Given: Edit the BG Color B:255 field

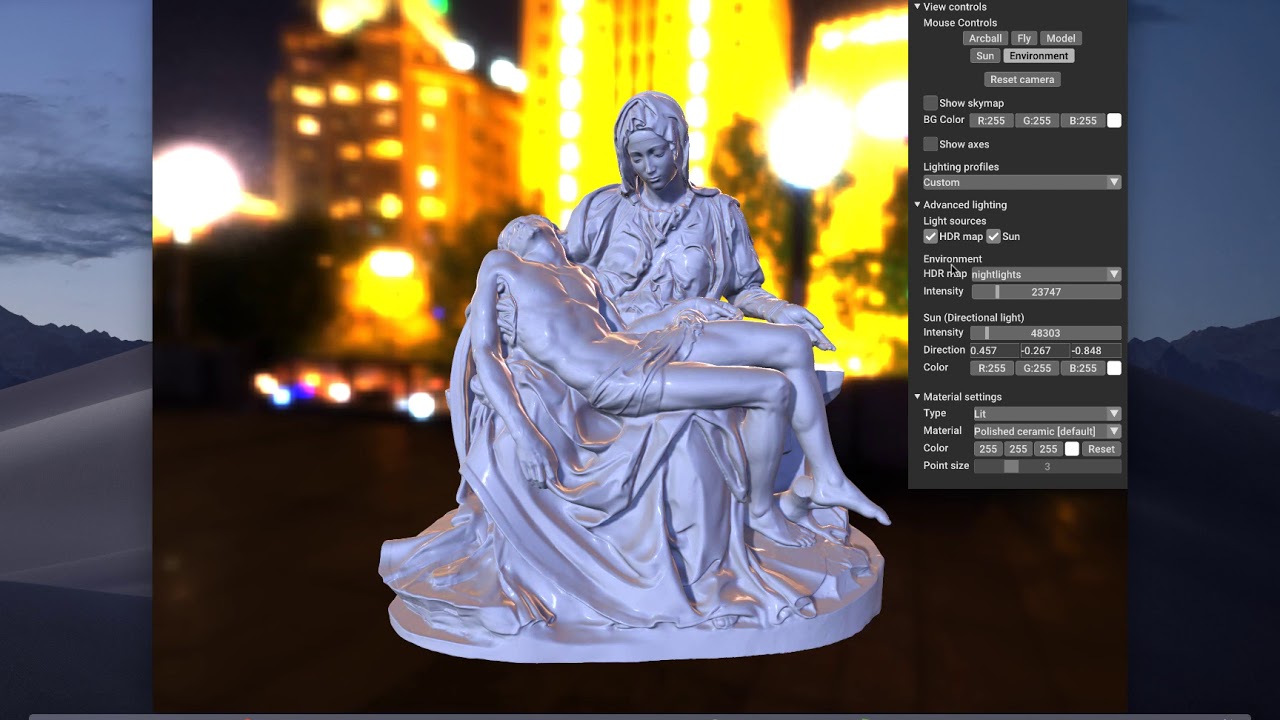Looking at the screenshot, I should [x=1083, y=121].
